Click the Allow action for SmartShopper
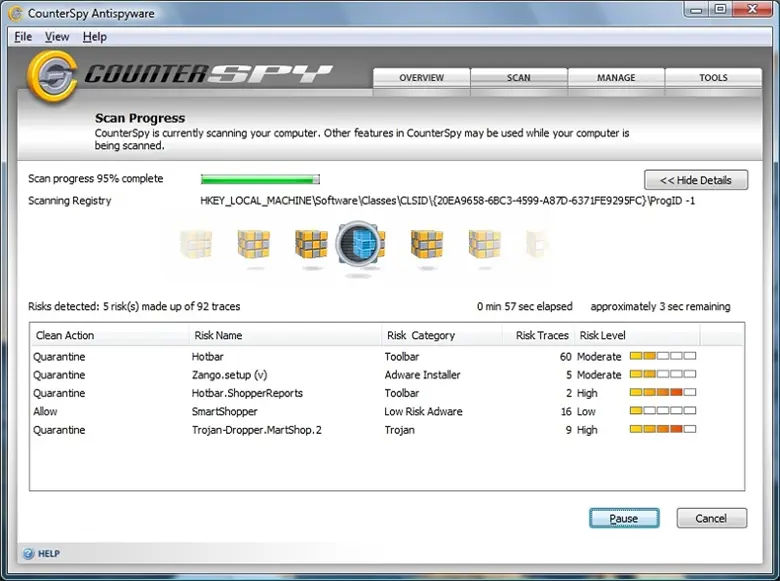 tap(45, 411)
